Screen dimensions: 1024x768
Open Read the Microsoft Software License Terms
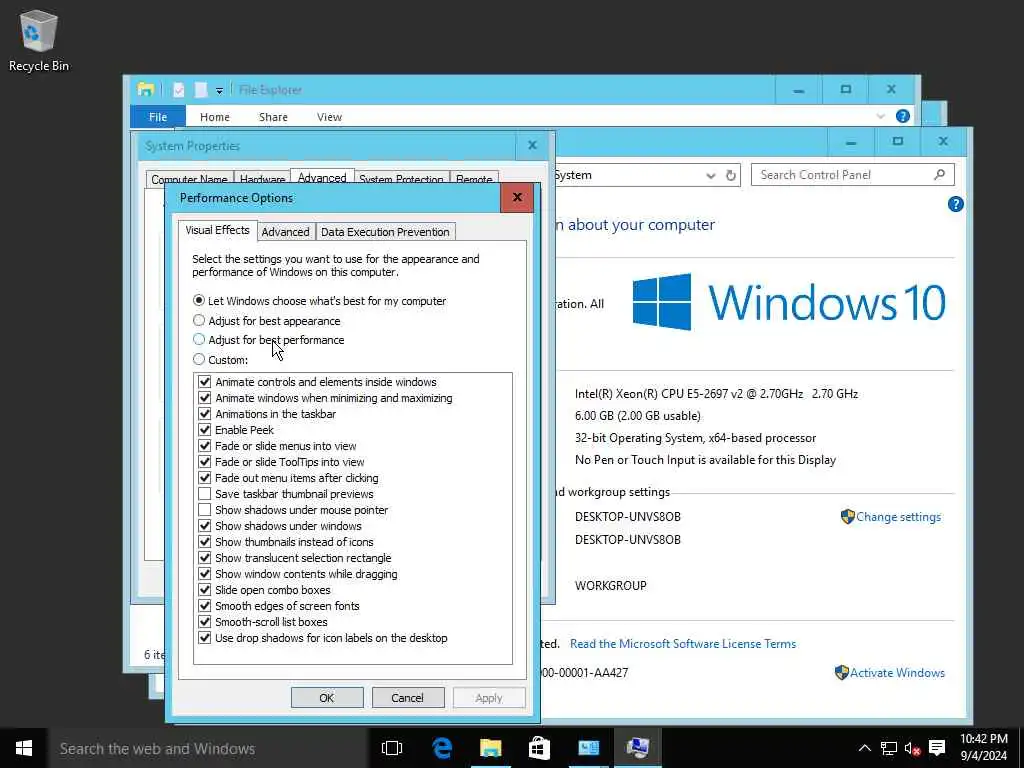click(x=682, y=643)
